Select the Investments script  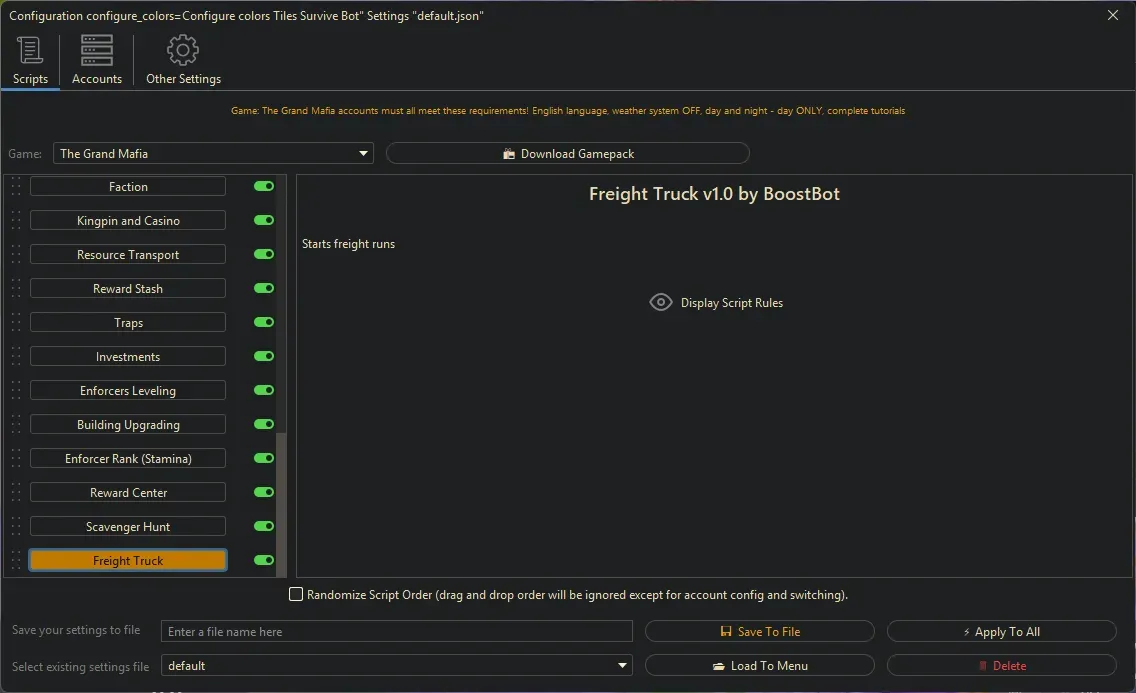coord(128,357)
